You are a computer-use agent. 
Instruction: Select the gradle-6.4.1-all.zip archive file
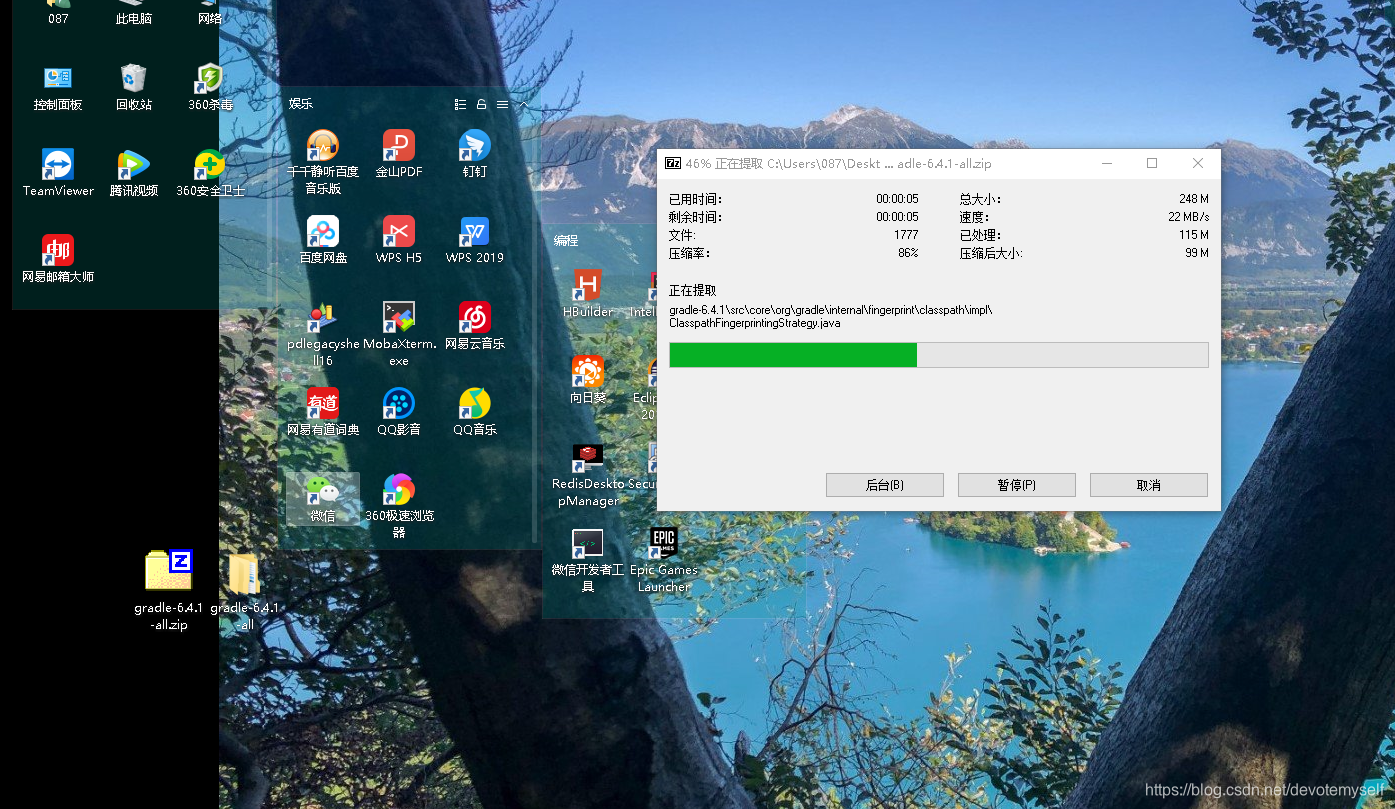[x=169, y=590]
